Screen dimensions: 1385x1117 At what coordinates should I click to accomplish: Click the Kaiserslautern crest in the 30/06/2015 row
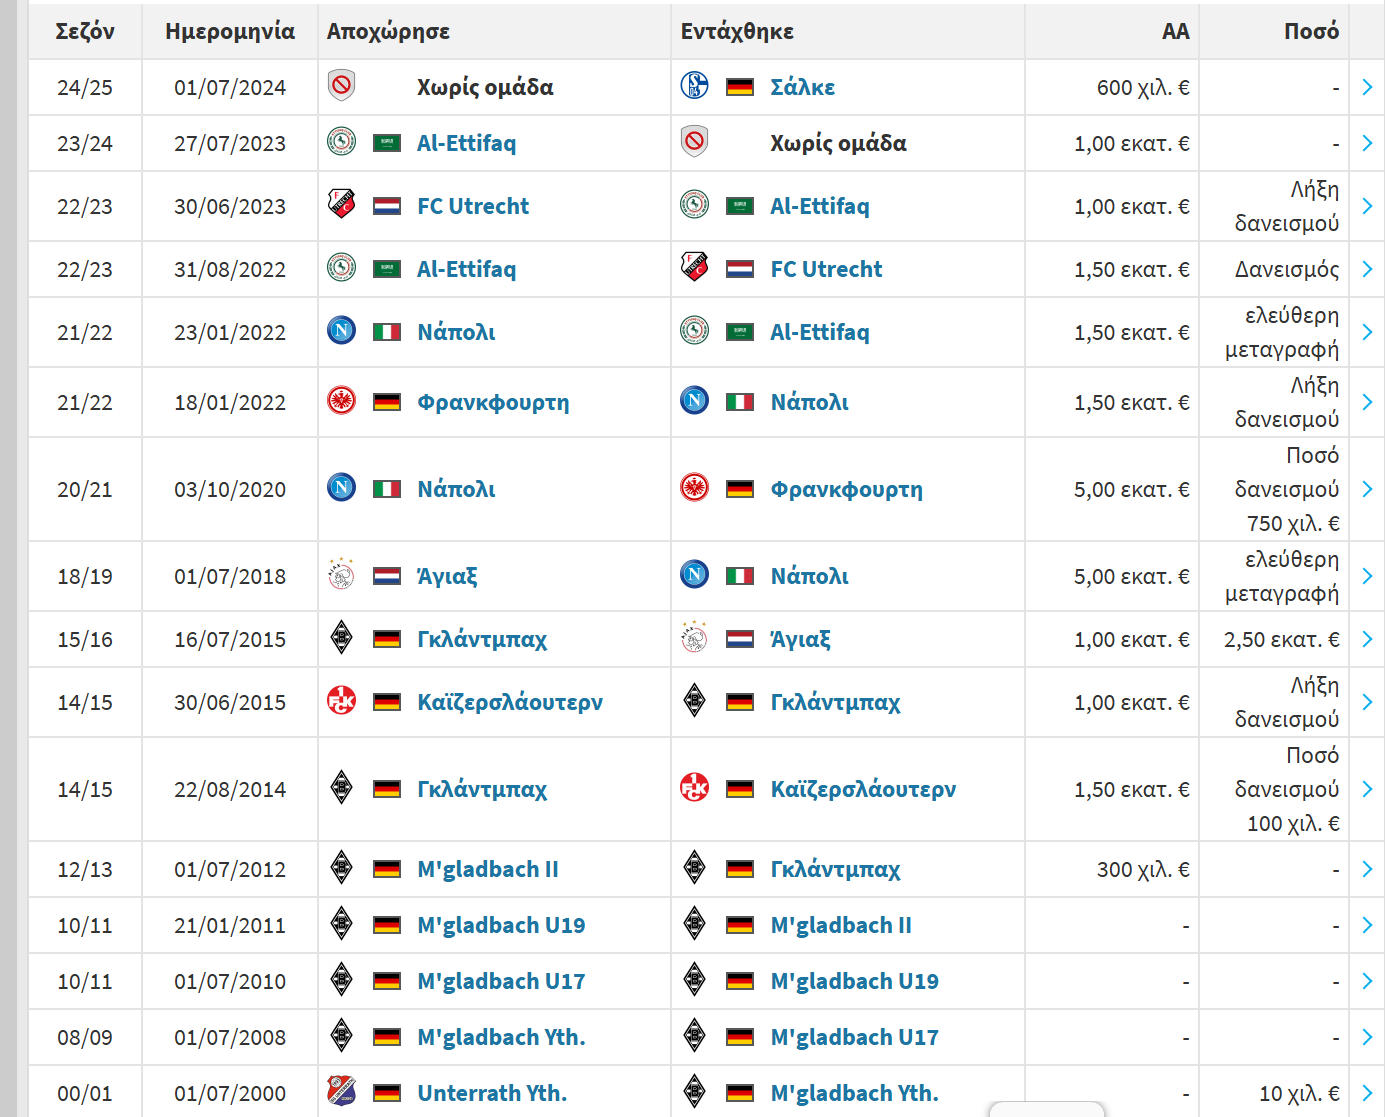click(x=341, y=701)
